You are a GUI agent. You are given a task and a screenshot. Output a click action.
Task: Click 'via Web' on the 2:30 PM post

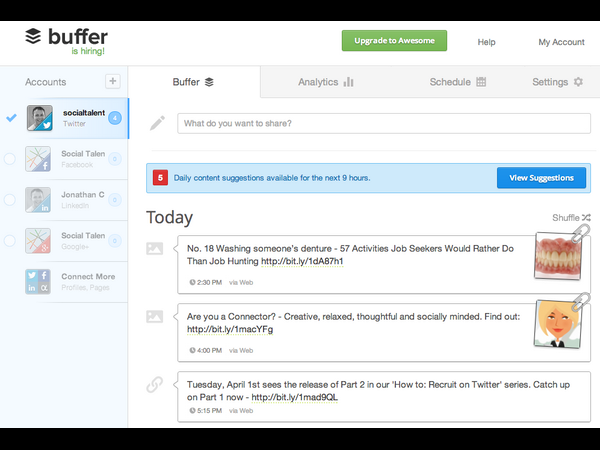tap(241, 282)
